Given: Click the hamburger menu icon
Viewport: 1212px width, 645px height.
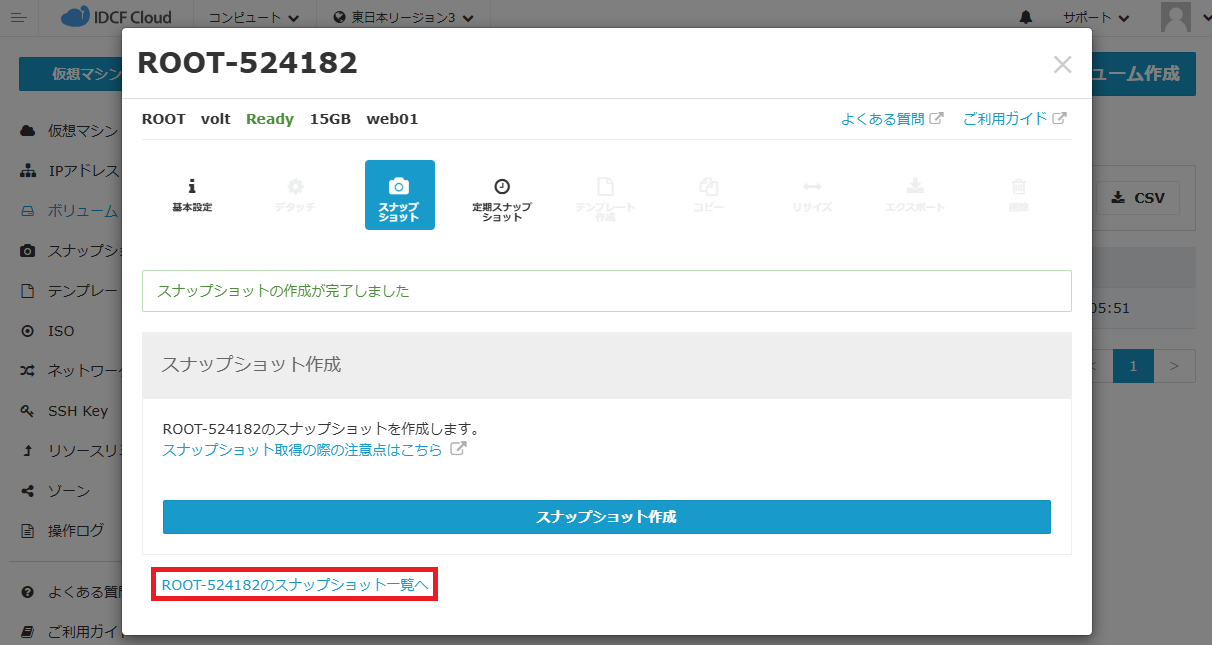Looking at the screenshot, I should point(18,18).
